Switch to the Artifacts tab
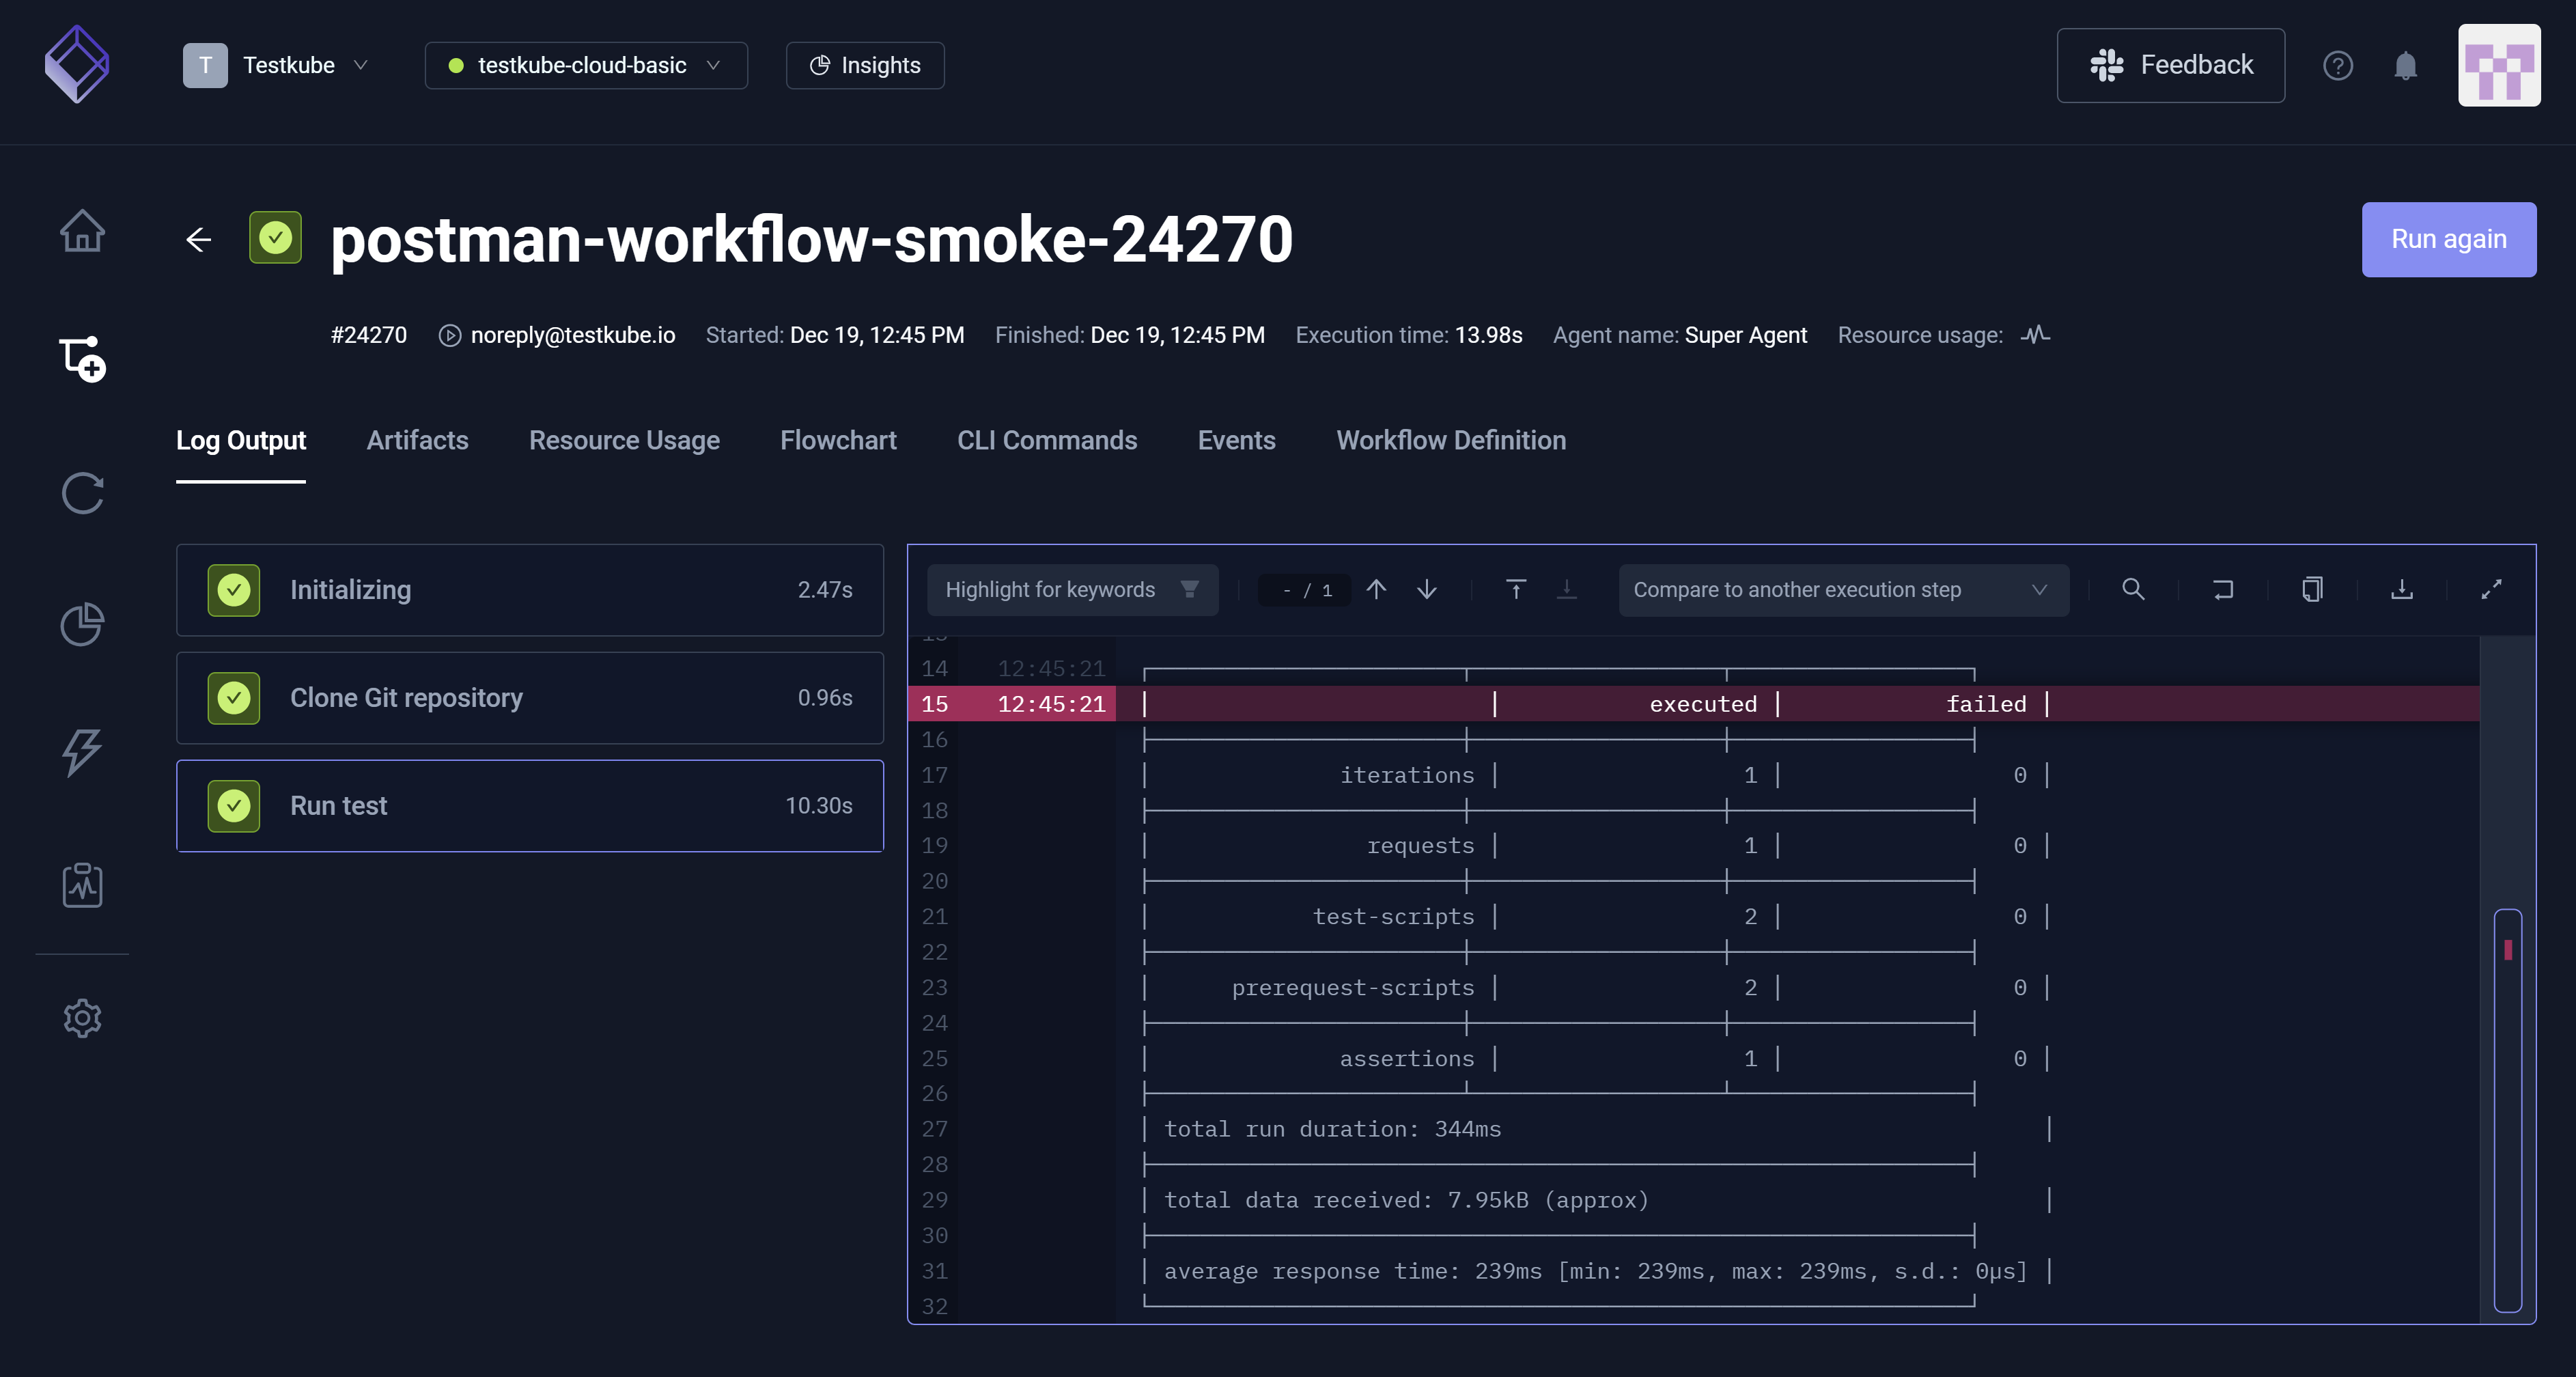Image resolution: width=2576 pixels, height=1377 pixels. click(417, 441)
